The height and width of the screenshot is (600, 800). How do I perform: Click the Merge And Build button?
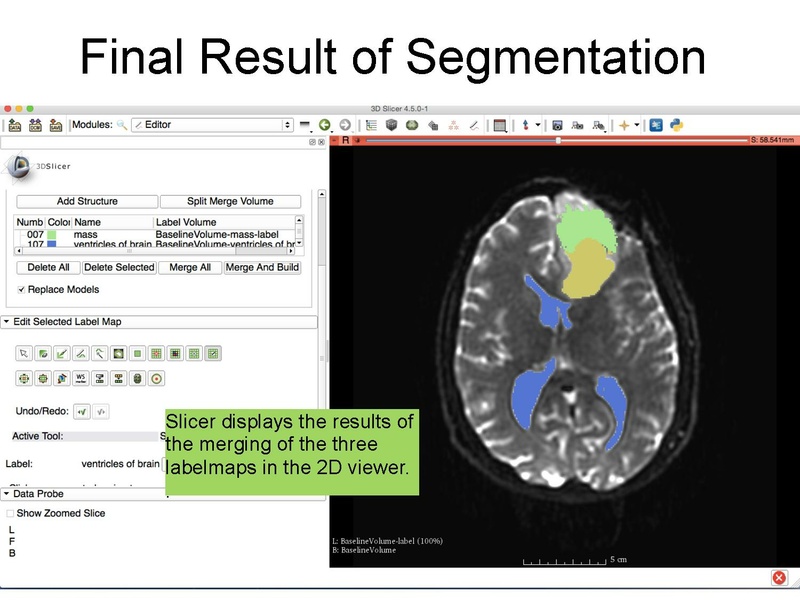(x=262, y=267)
